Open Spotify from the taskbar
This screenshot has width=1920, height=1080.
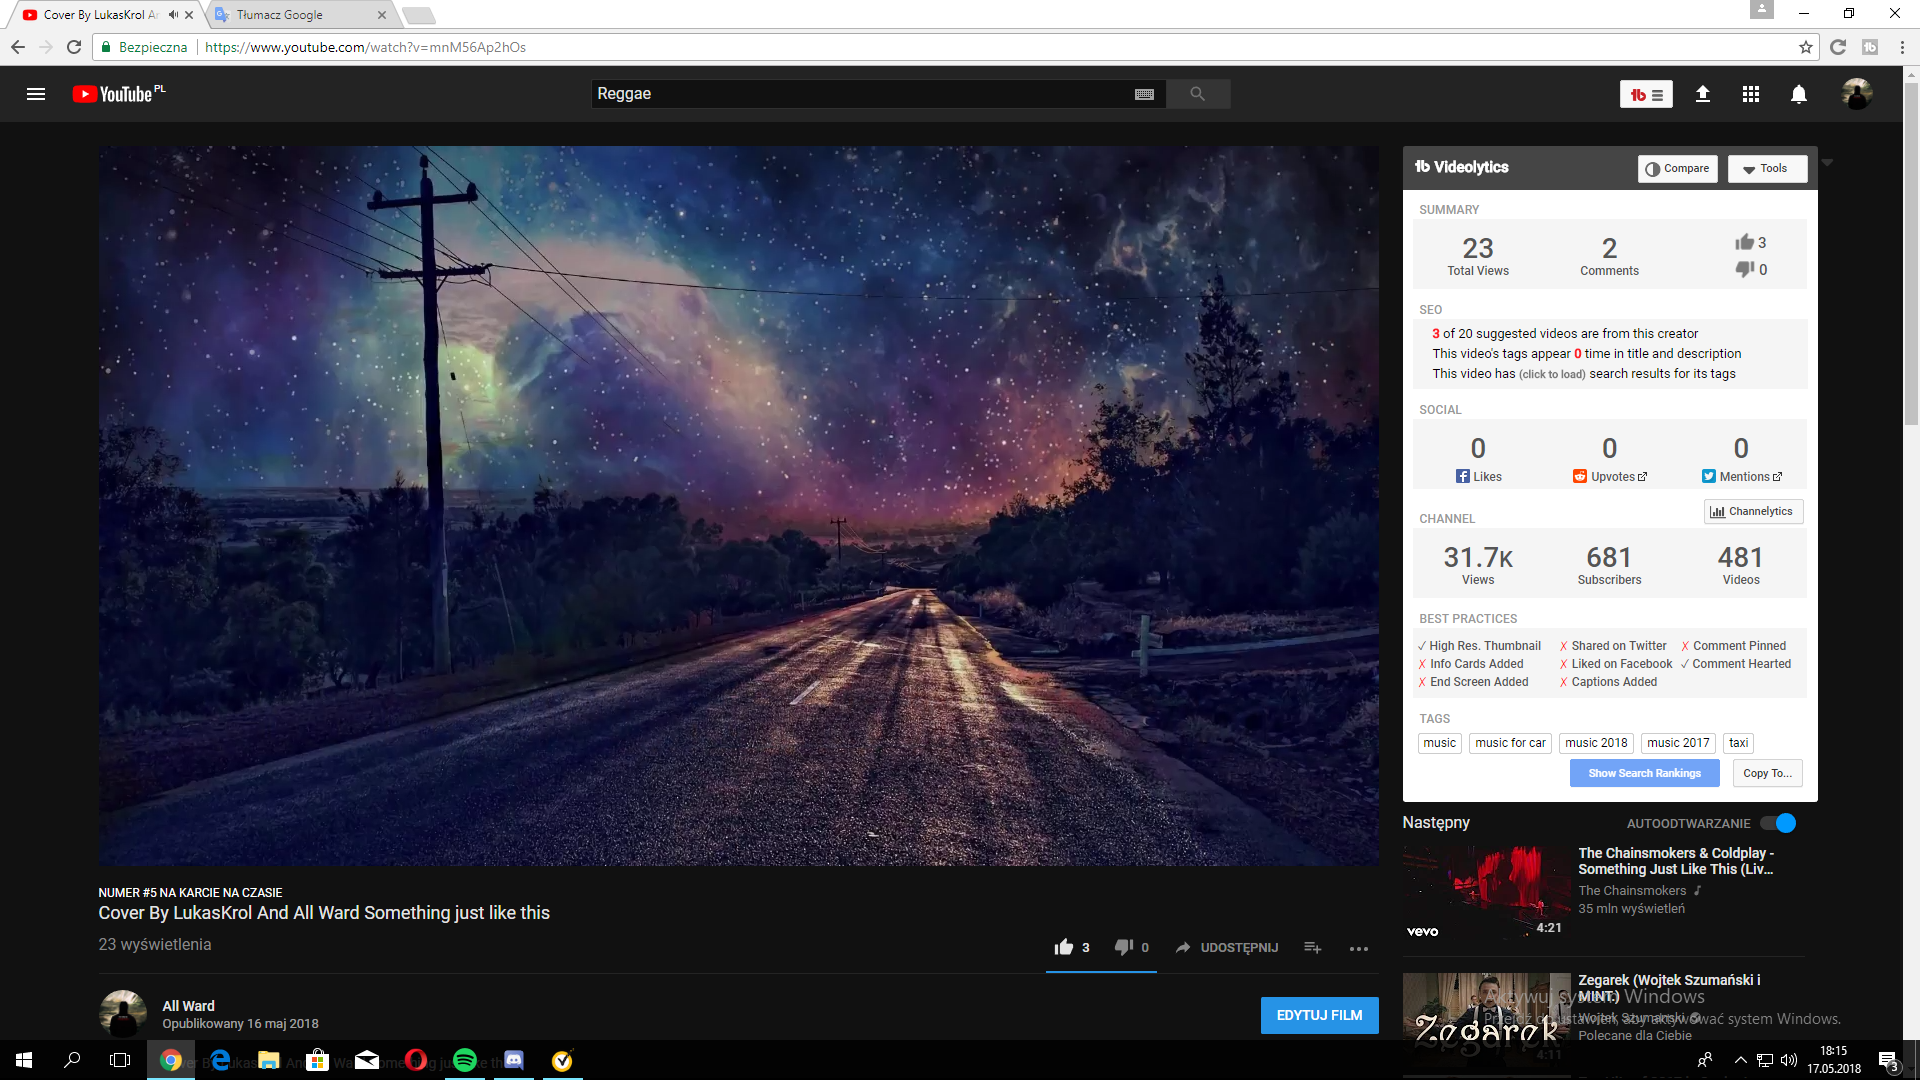[464, 1060]
